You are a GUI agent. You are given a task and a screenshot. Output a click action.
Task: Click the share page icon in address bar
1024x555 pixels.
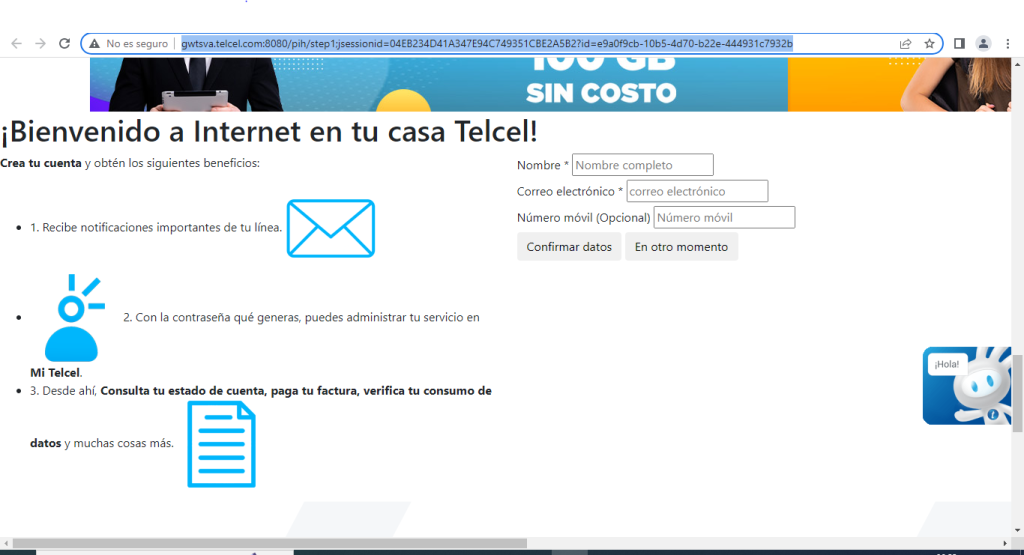click(905, 44)
